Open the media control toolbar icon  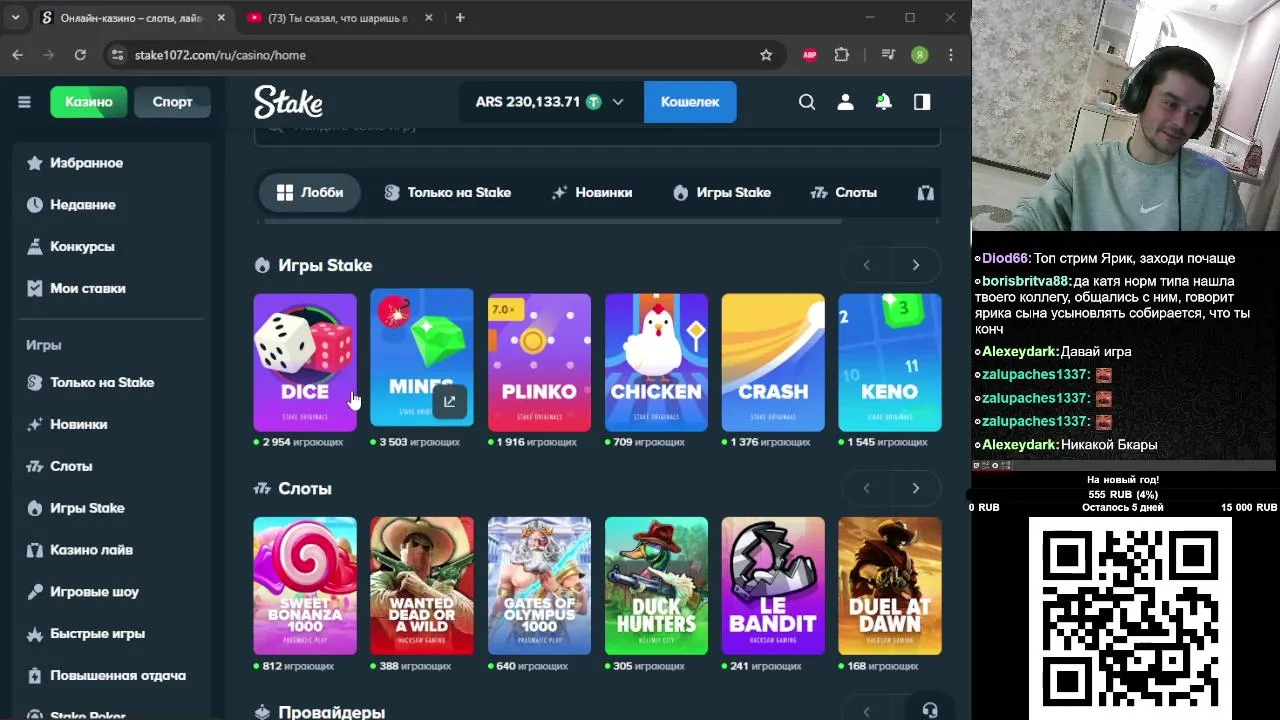[x=888, y=55]
